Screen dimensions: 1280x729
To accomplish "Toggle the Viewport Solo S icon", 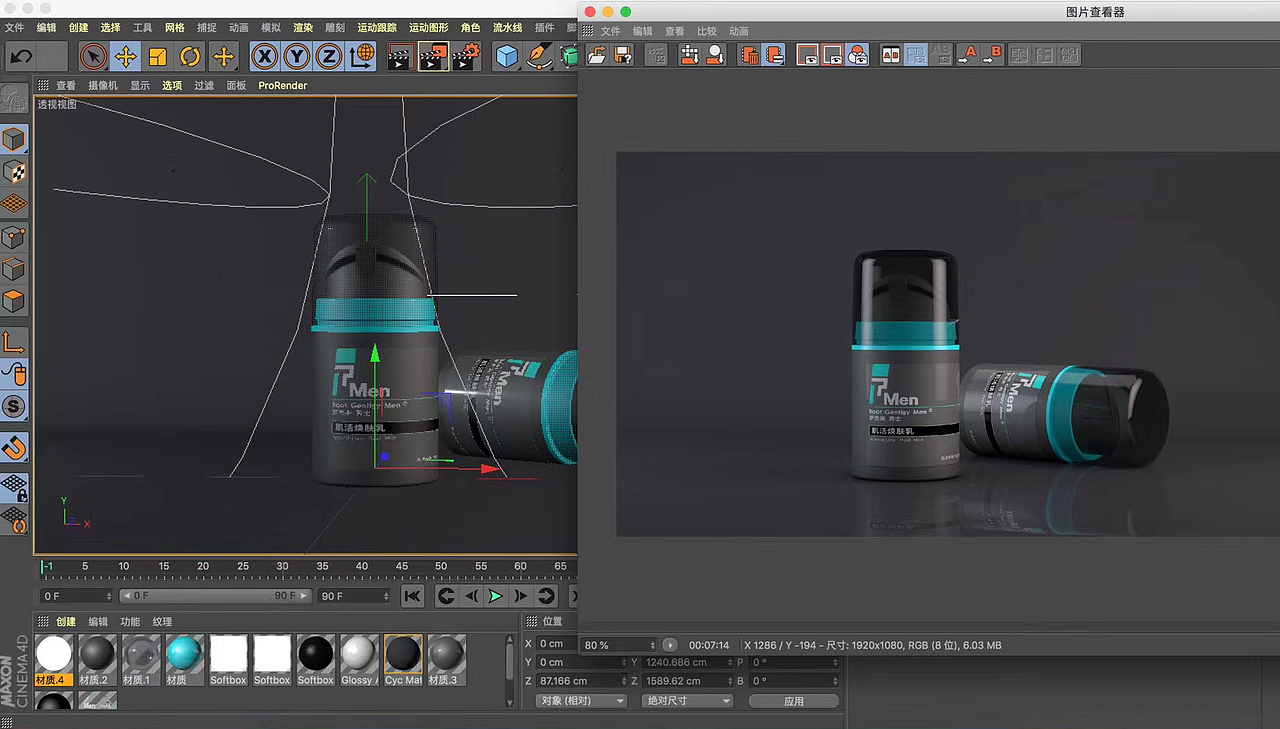I will (14, 406).
